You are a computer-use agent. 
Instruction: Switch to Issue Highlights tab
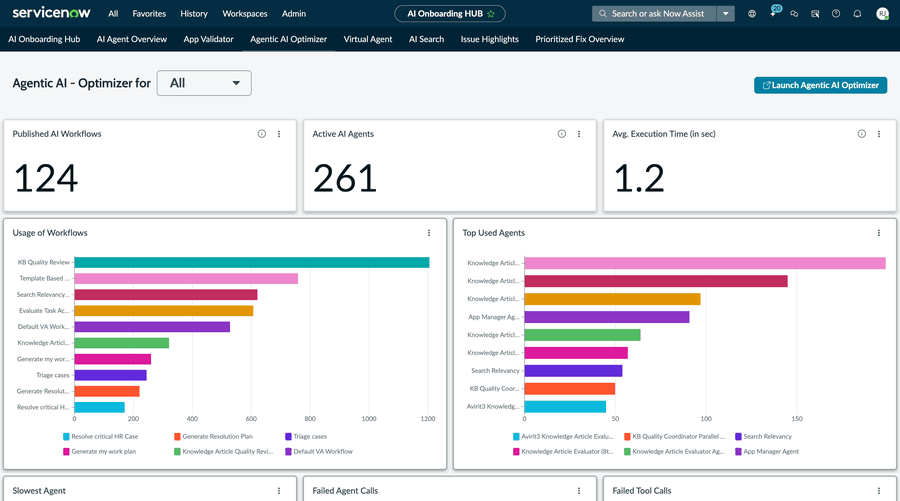[490, 39]
